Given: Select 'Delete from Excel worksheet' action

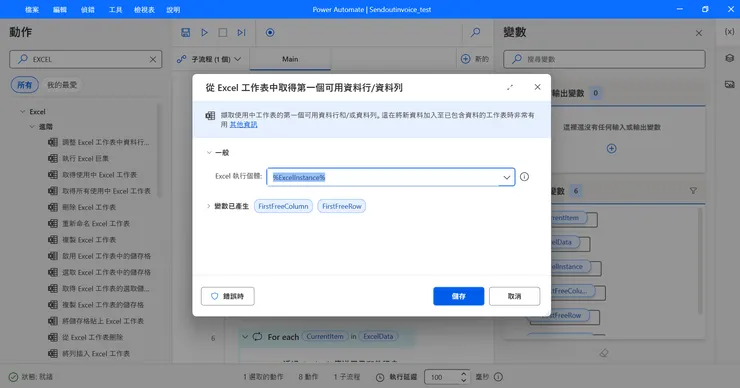Looking at the screenshot, I should [85, 337].
